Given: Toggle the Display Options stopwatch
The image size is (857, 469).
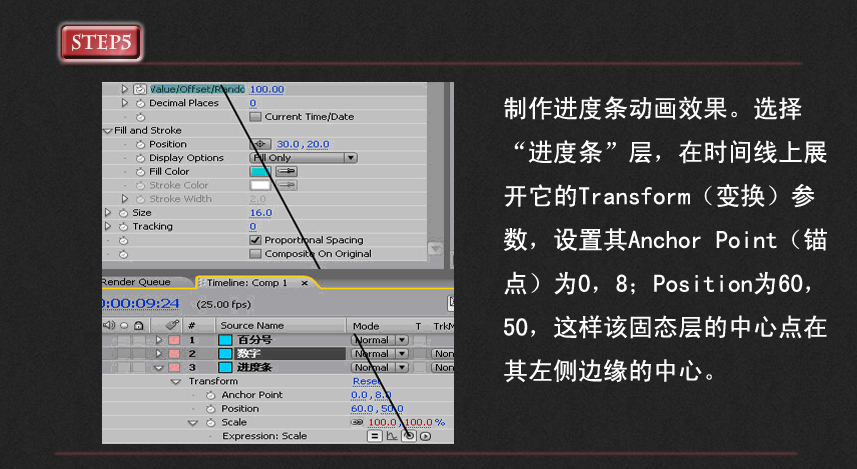Looking at the screenshot, I should (x=140, y=158).
